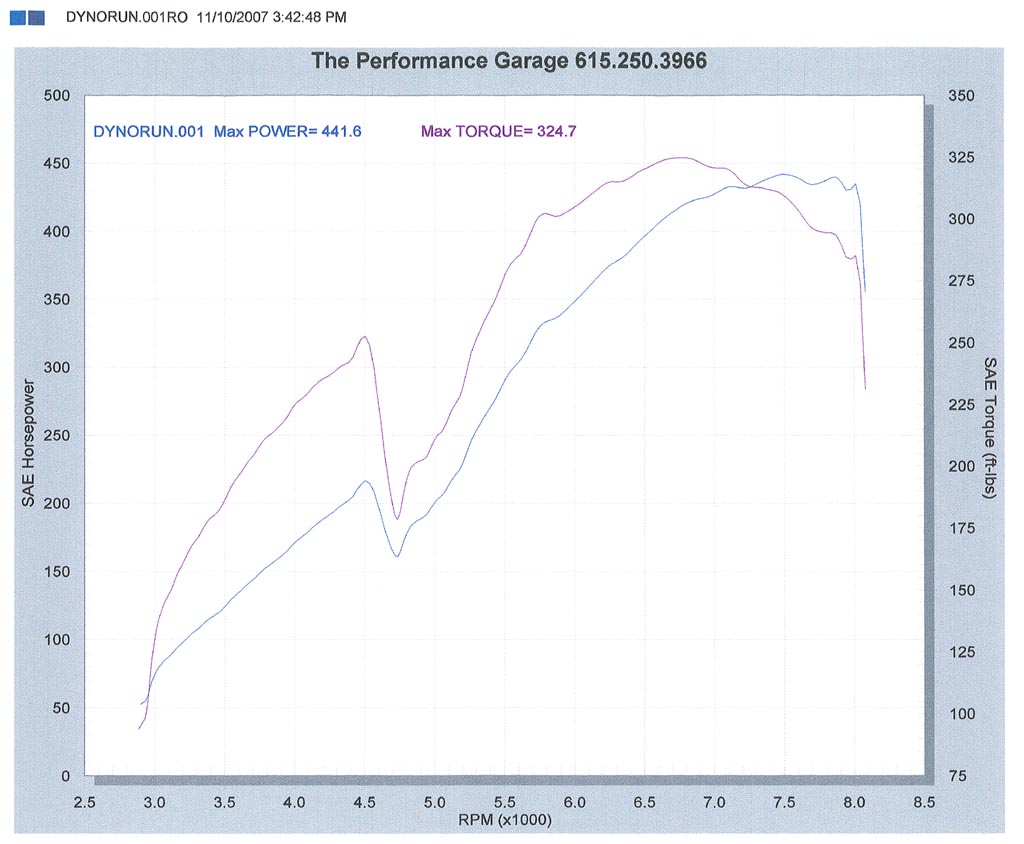Click the first blue square legend swatch

tap(18, 18)
